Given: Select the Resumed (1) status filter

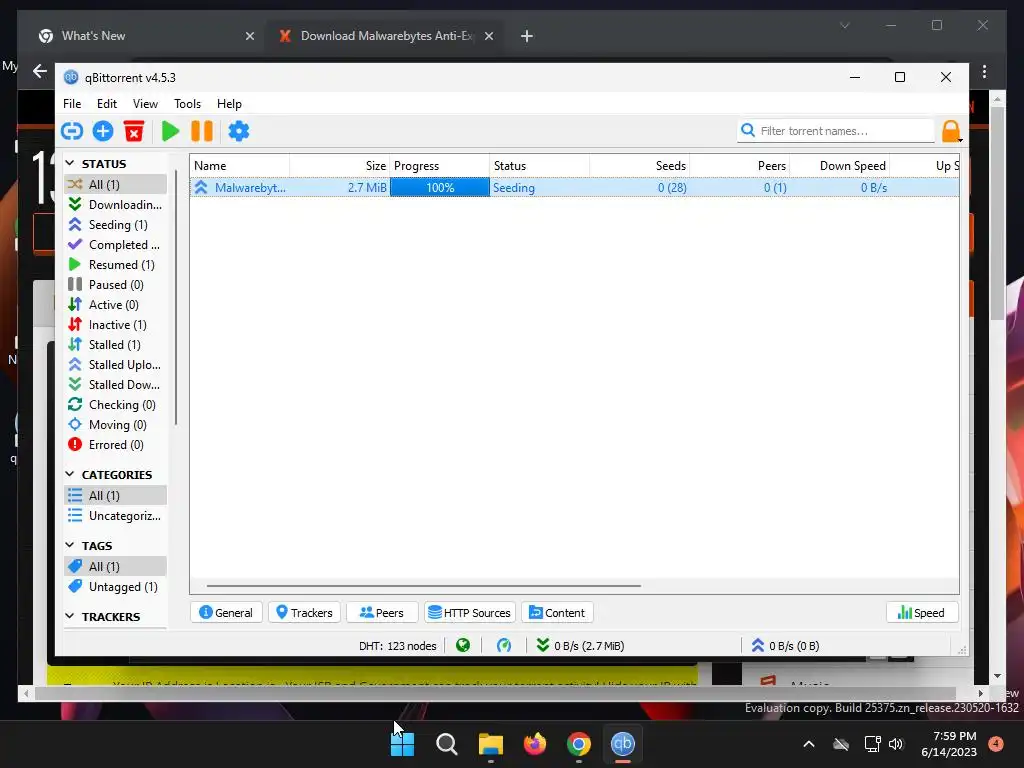Looking at the screenshot, I should coord(116,264).
